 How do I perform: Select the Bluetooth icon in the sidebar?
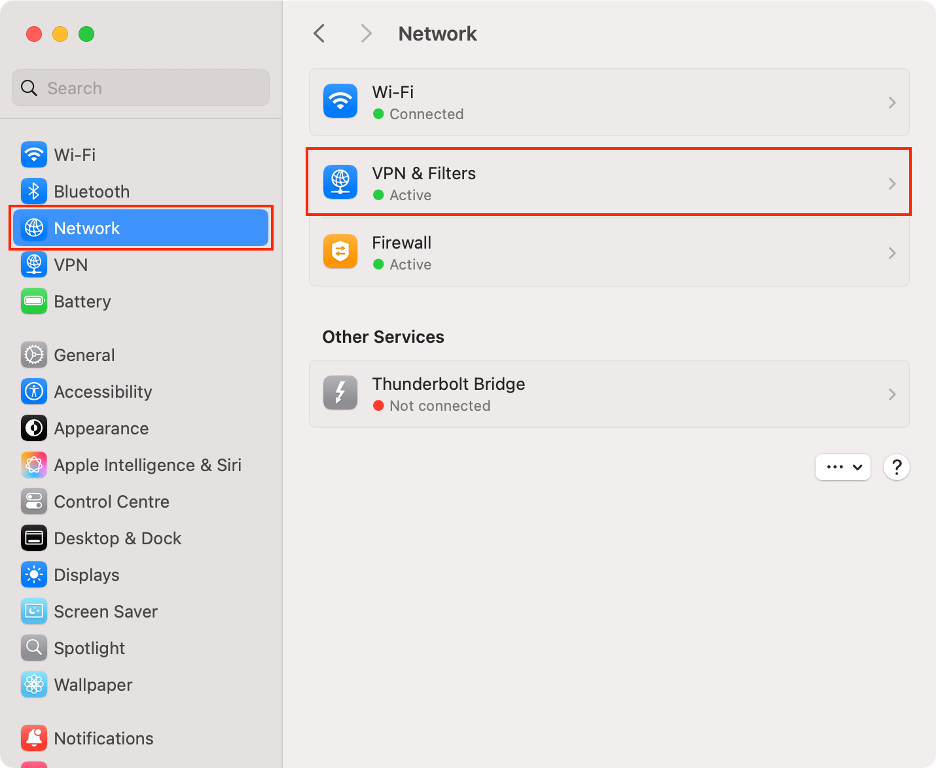[x=33, y=191]
